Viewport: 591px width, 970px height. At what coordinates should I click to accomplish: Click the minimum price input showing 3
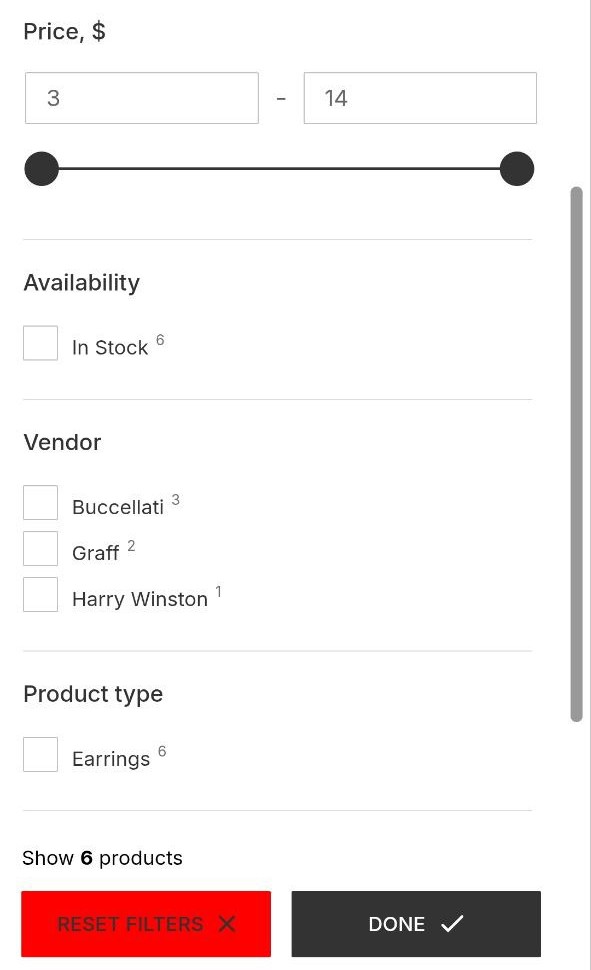point(141,98)
